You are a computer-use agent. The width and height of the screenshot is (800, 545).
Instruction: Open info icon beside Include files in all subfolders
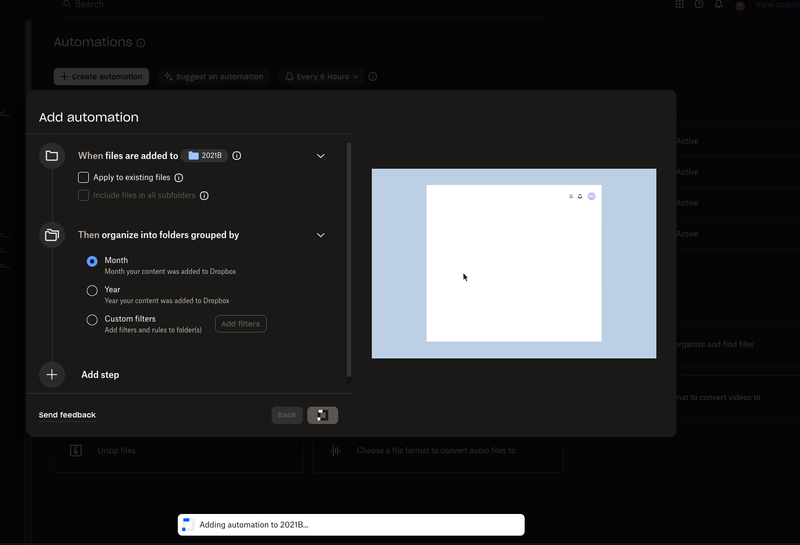tap(204, 195)
